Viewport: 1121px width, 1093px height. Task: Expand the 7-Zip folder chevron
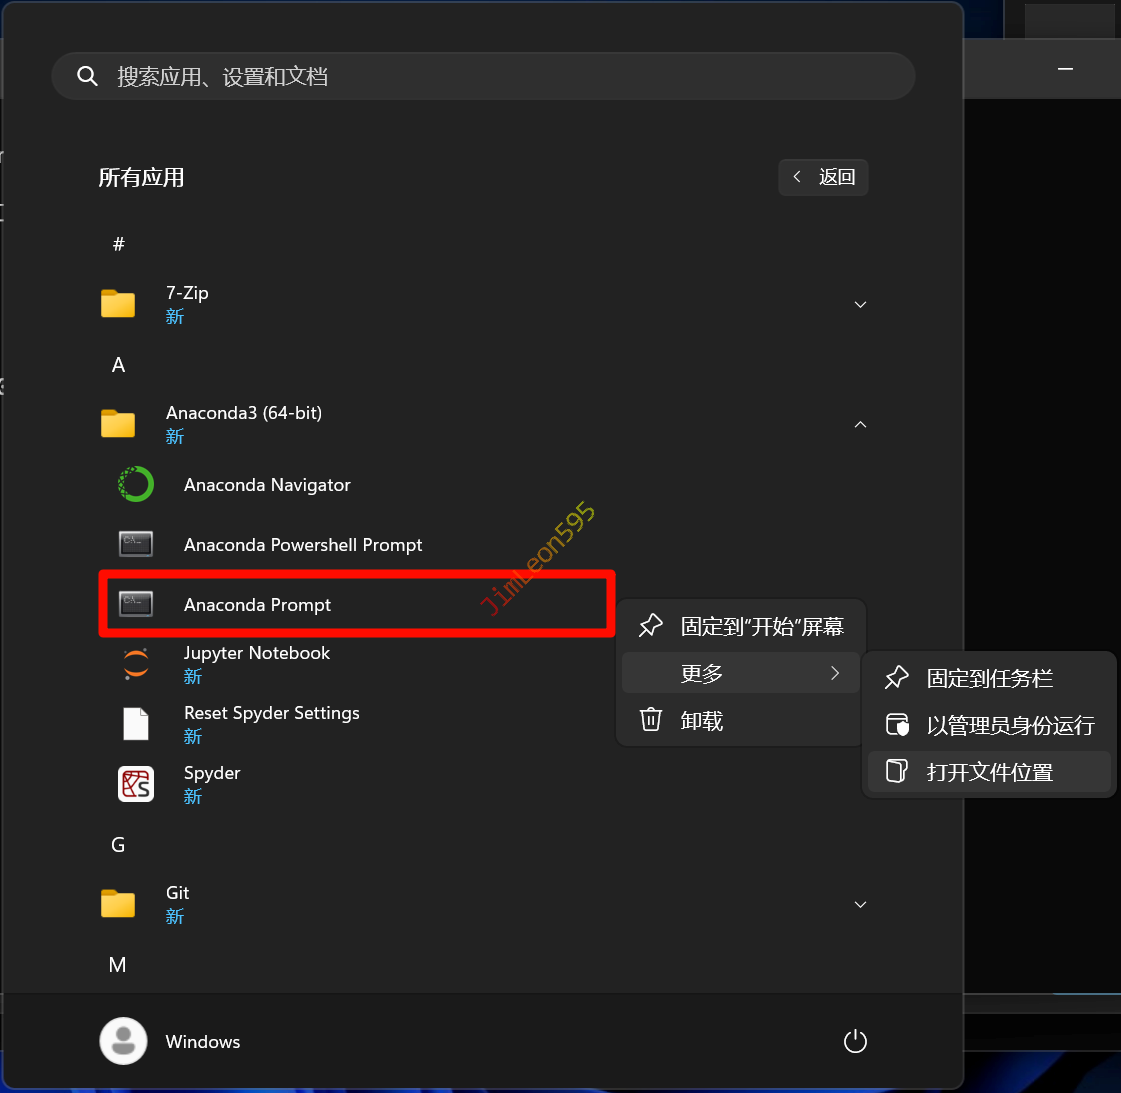860,304
